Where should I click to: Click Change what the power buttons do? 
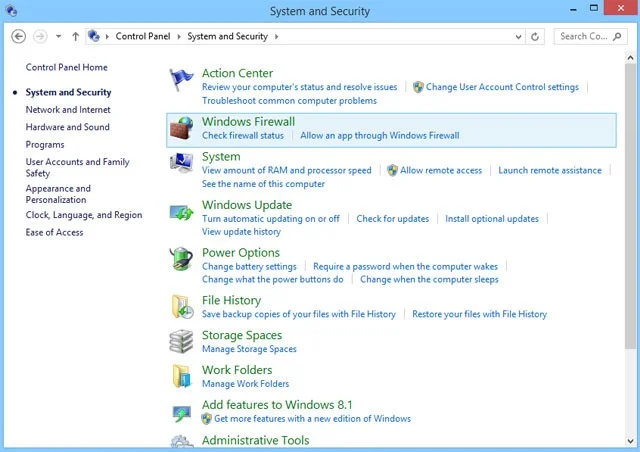coord(273,280)
